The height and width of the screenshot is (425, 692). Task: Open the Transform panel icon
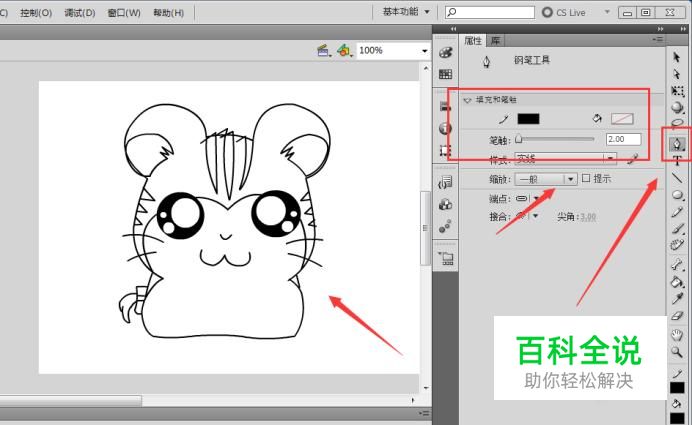coord(446,150)
